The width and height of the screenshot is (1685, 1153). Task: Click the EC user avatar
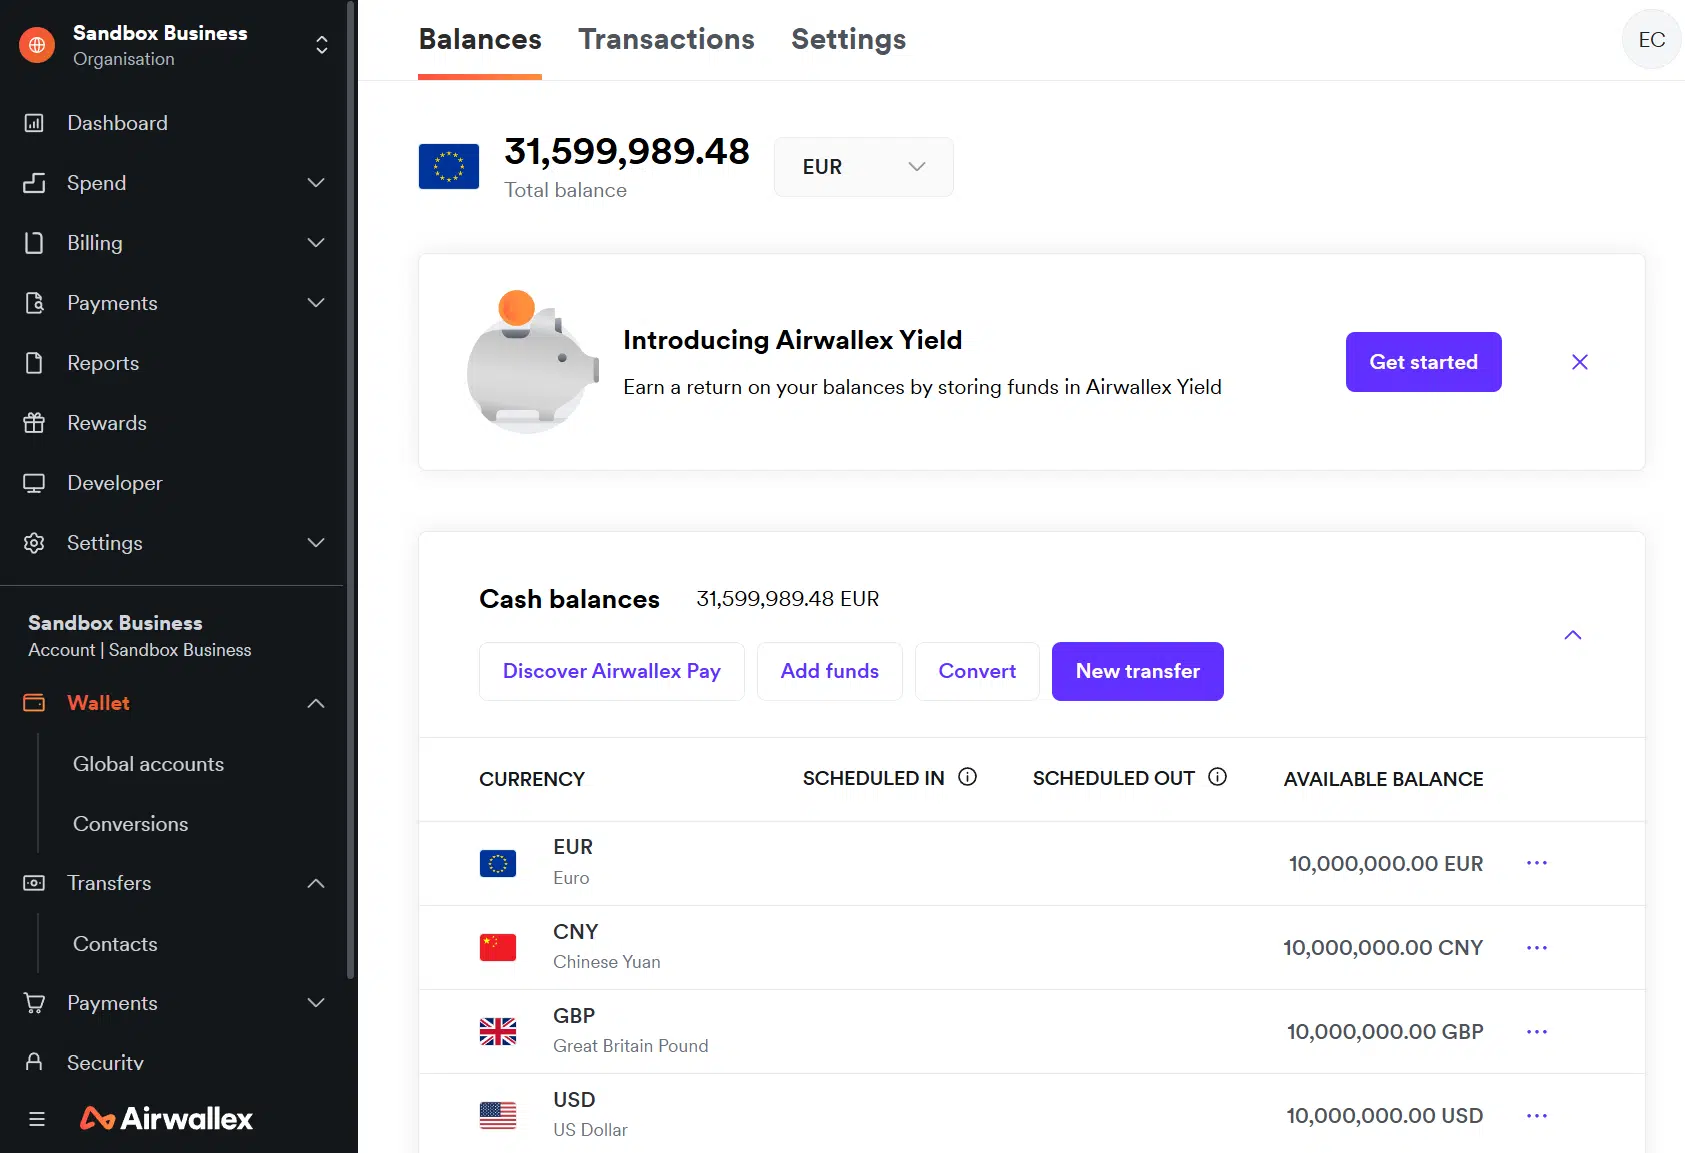pos(1651,40)
